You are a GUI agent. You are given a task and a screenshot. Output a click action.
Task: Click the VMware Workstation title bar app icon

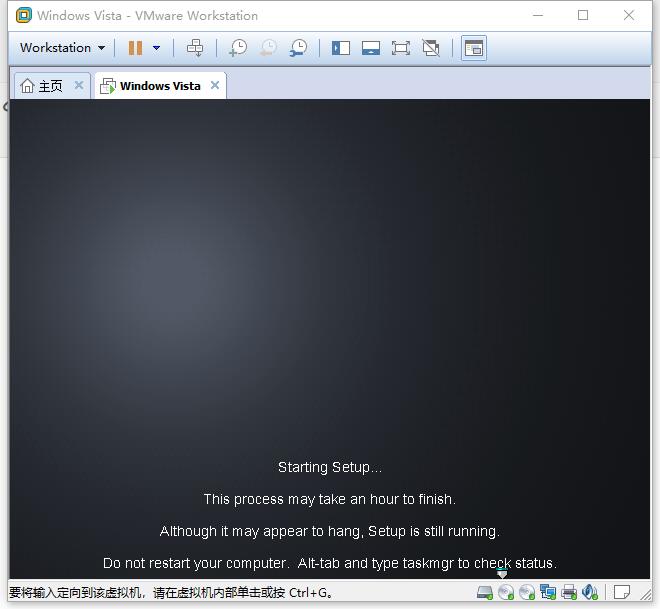[x=24, y=15]
